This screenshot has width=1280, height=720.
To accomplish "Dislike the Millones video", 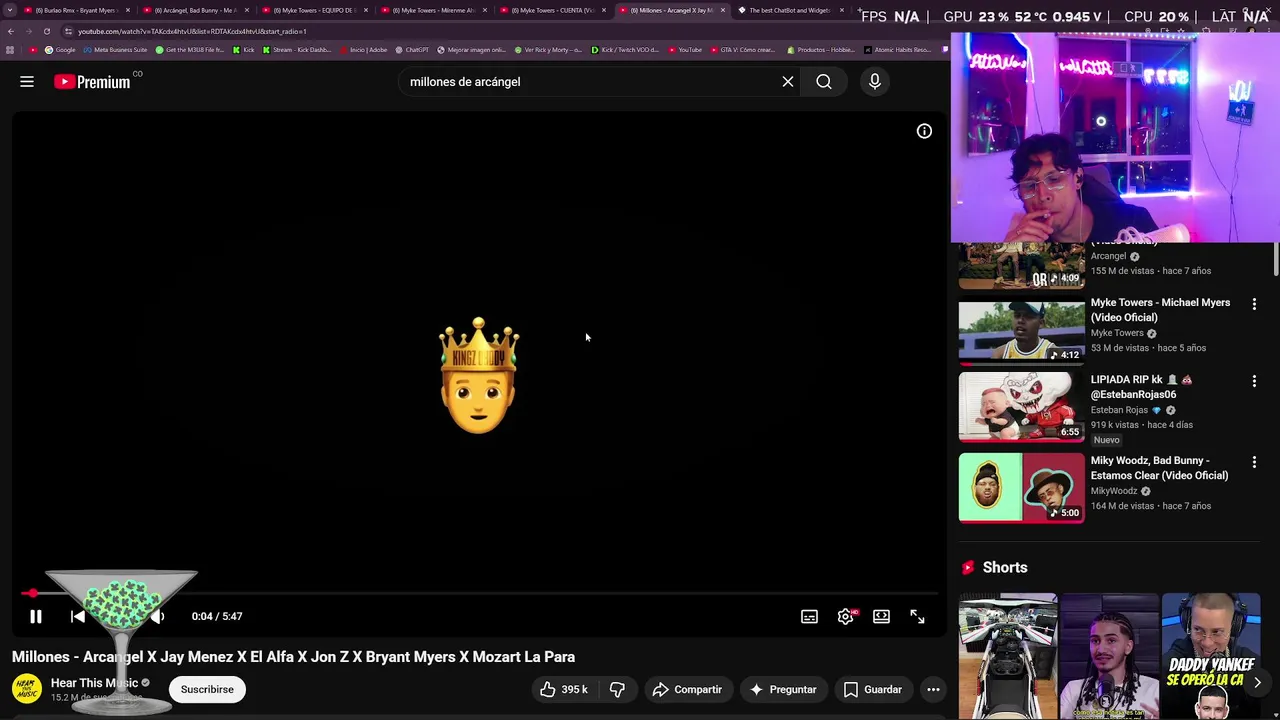I will point(617,689).
